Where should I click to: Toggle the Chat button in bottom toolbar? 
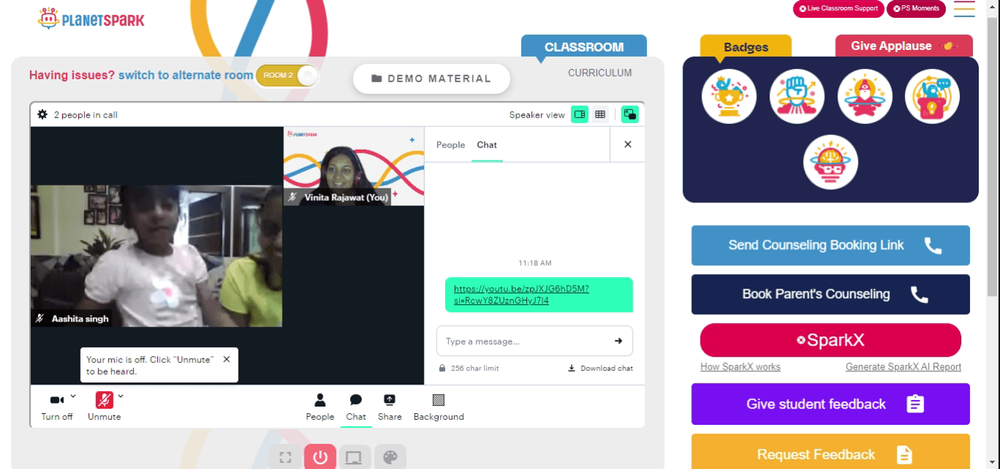(x=356, y=407)
